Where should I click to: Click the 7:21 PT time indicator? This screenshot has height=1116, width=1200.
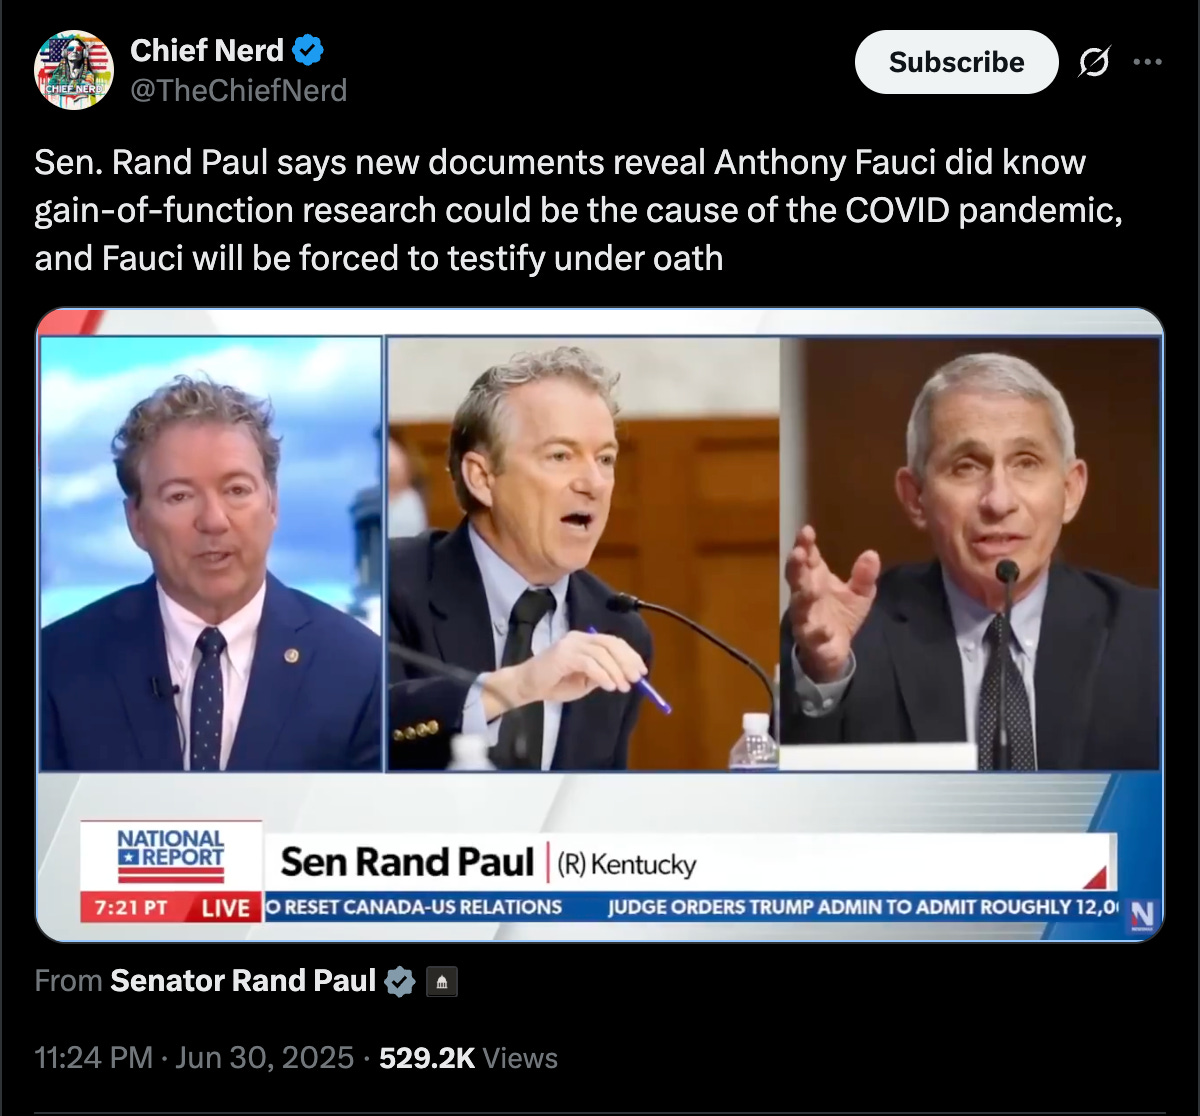pos(131,907)
